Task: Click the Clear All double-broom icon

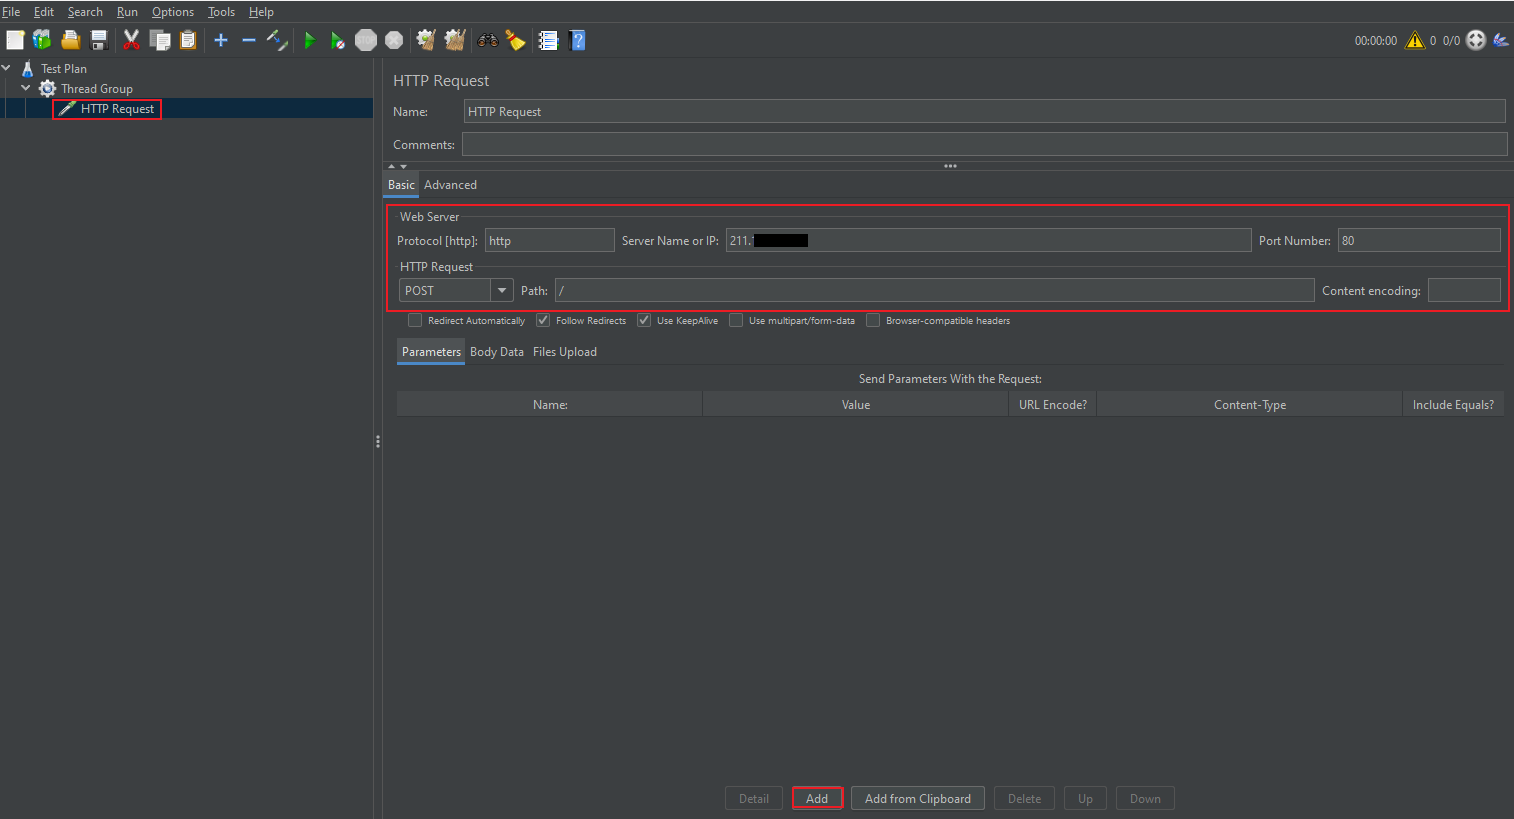Action: (455, 40)
